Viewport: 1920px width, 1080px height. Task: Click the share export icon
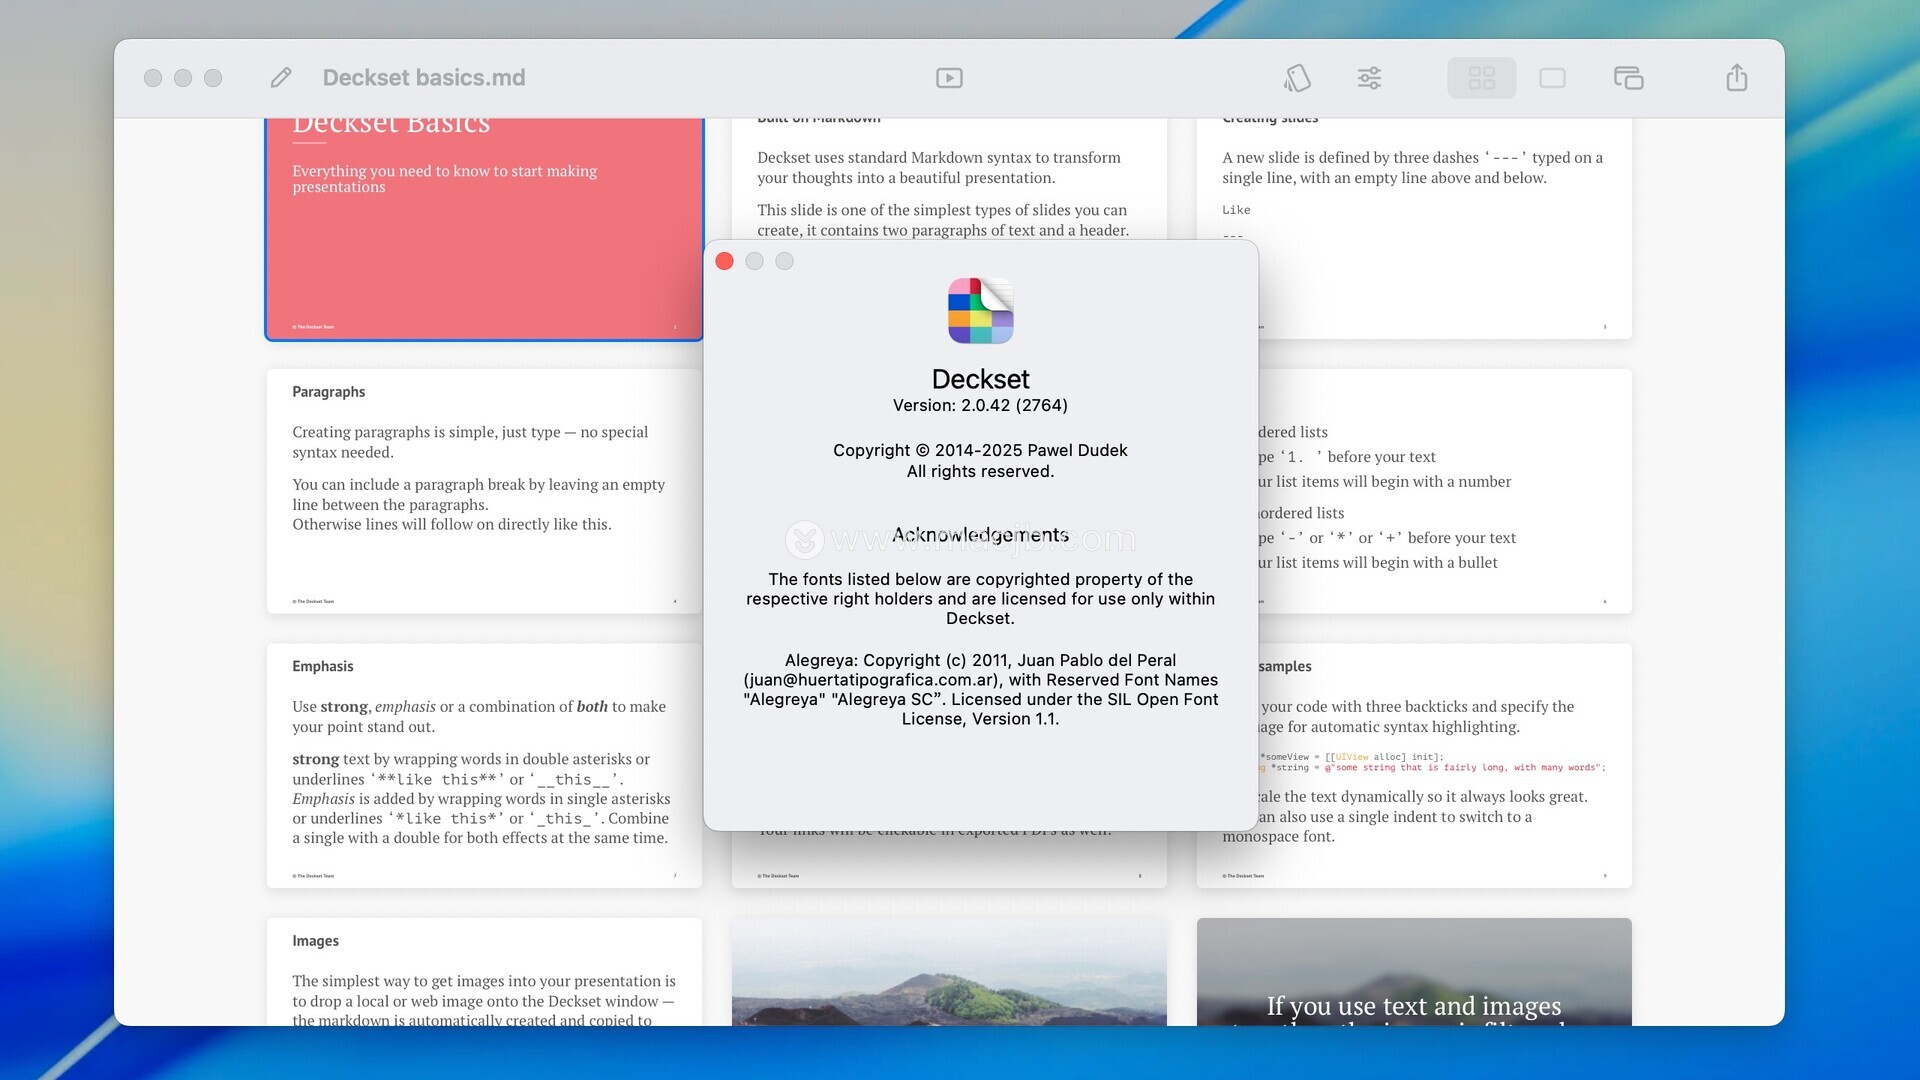tap(1737, 78)
